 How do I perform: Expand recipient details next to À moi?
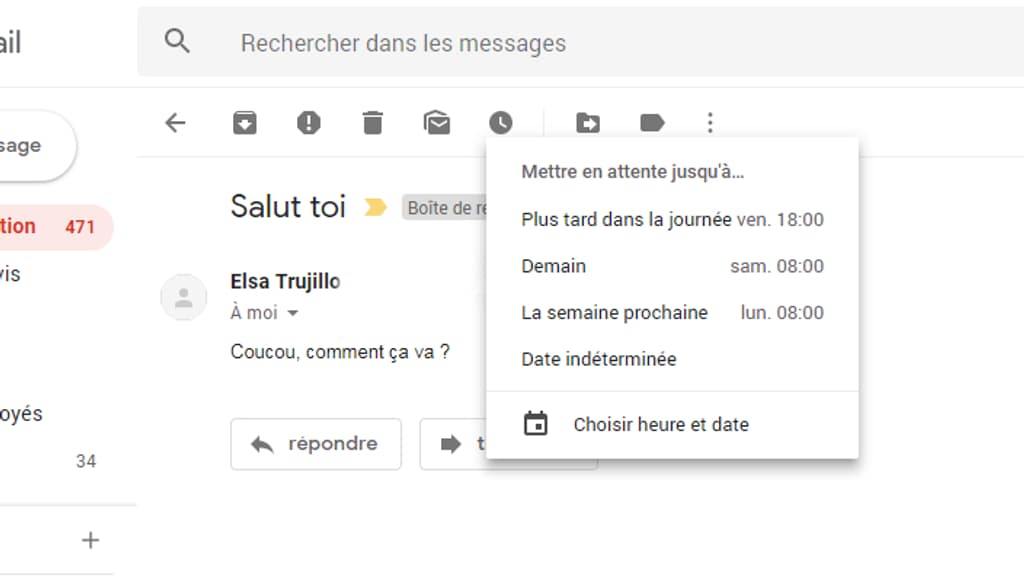293,314
